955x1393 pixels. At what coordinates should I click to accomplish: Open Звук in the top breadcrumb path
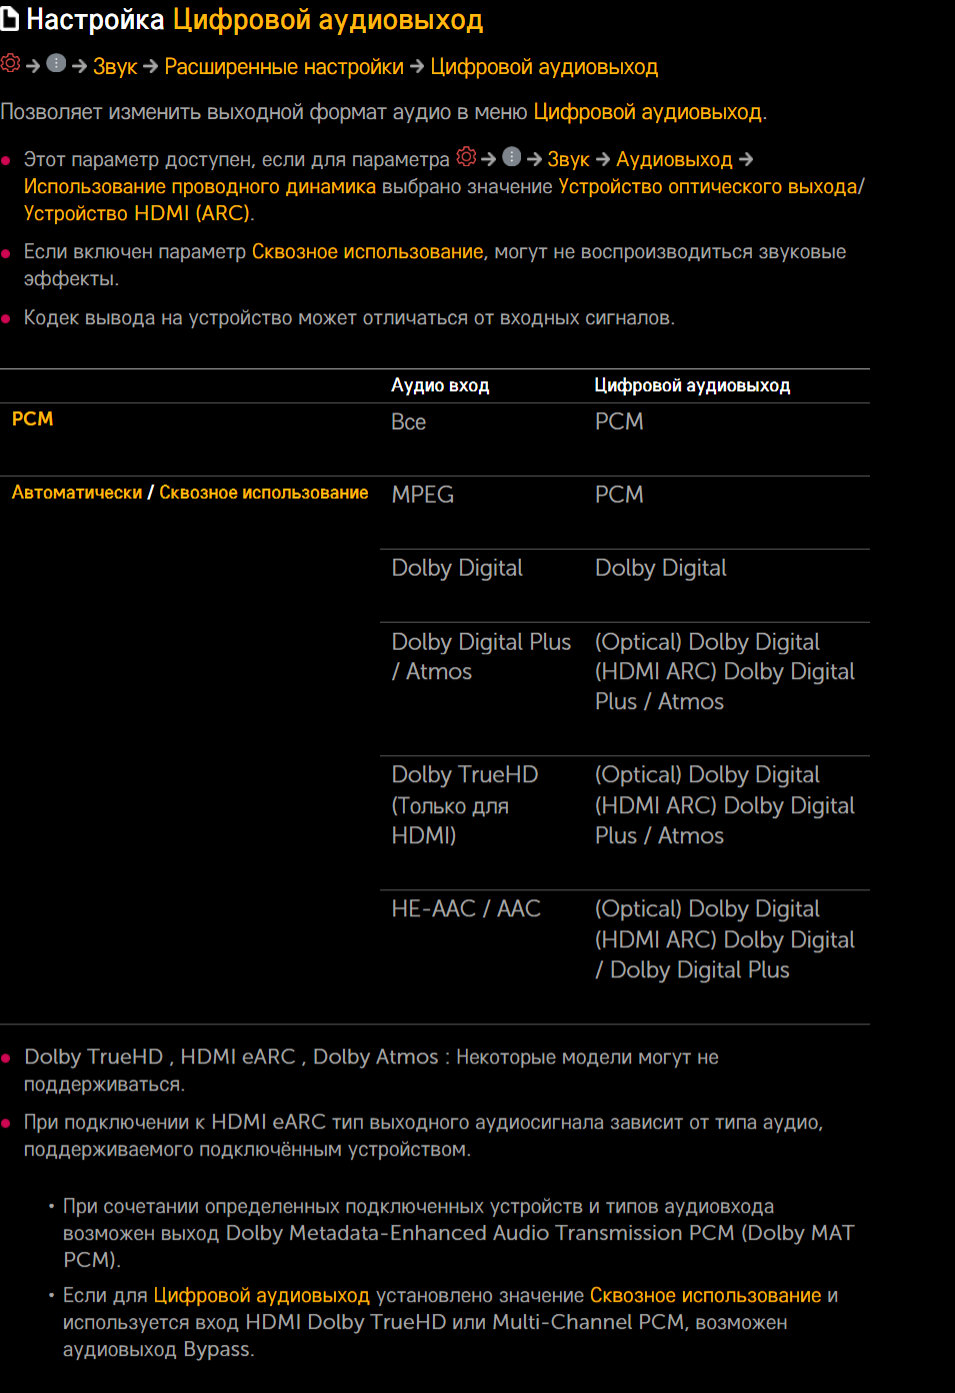(x=114, y=67)
